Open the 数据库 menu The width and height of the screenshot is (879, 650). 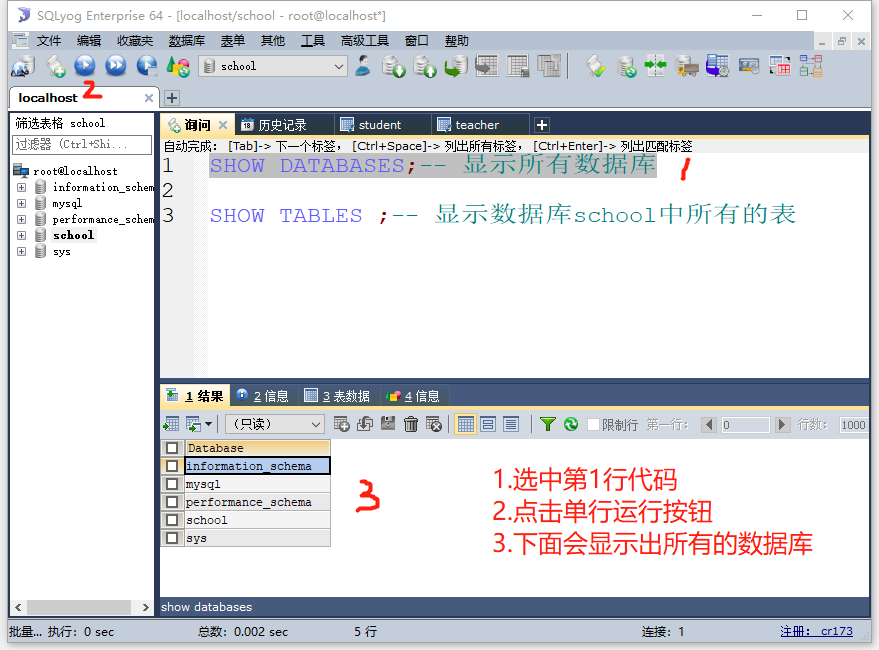pos(187,41)
